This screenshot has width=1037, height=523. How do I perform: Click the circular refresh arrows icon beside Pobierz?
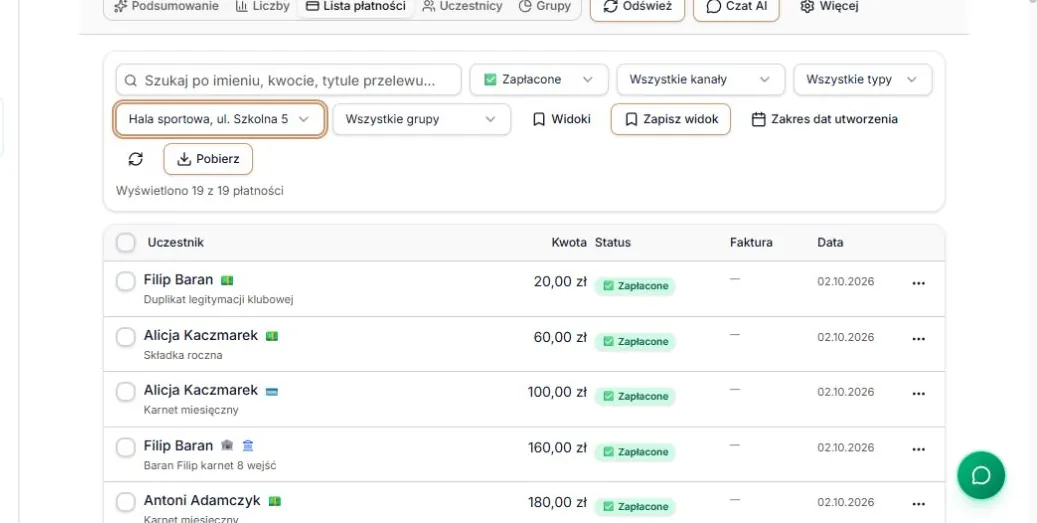click(x=136, y=159)
